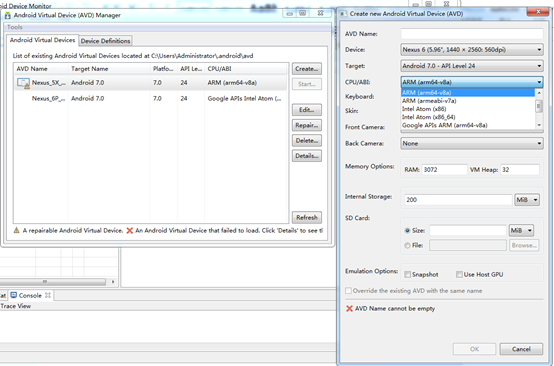Select the Console tab

(x=30, y=295)
